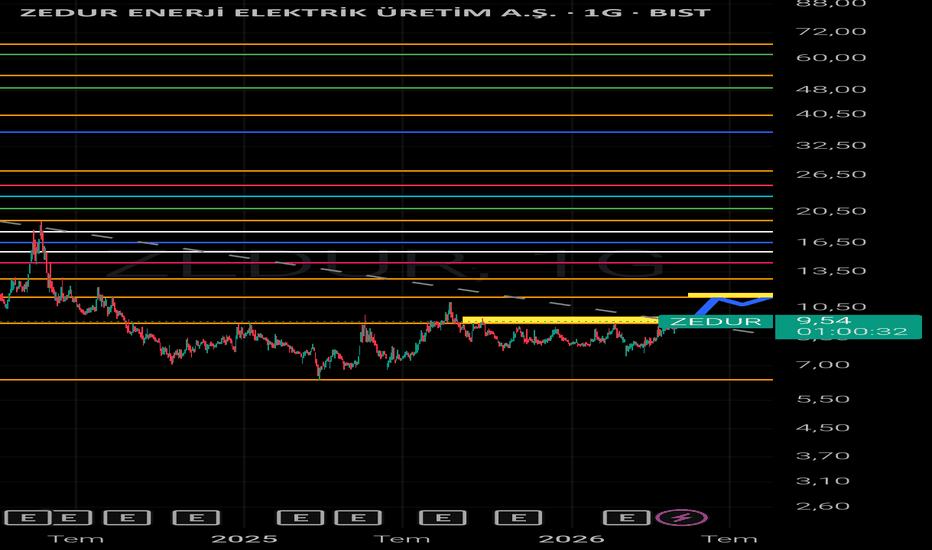Image resolution: width=932 pixels, height=550 pixels.
Task: Click the 72,00 price axis label
Action: [x=831, y=32]
